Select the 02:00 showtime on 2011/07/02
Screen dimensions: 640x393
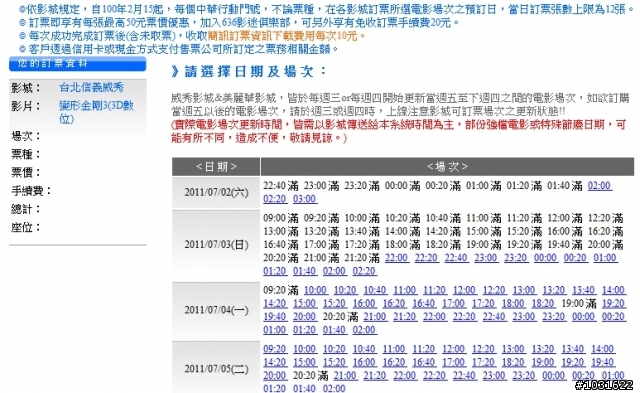(599, 186)
